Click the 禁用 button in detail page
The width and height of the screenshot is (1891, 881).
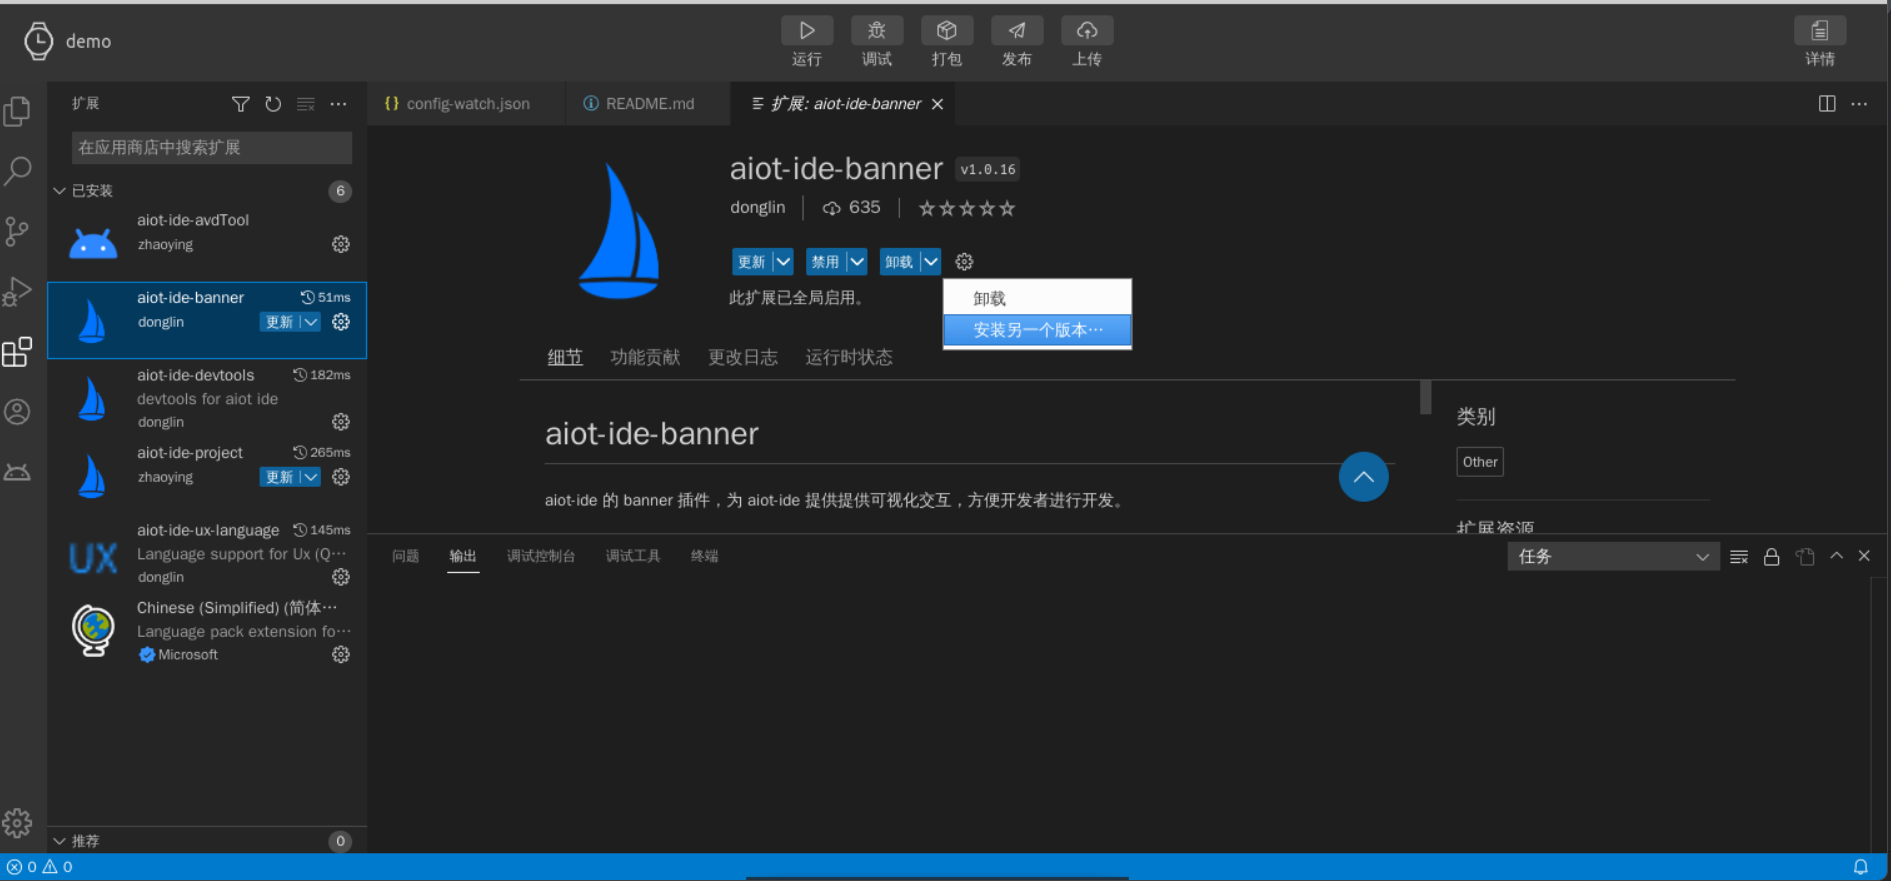pyautogui.click(x=826, y=262)
